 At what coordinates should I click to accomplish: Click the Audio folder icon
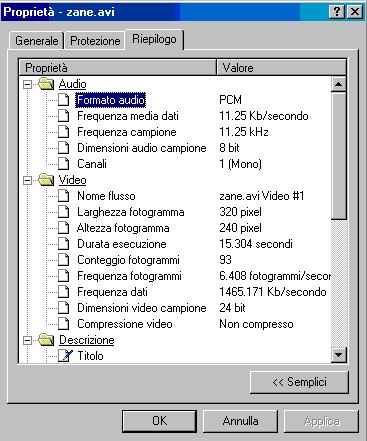46,84
